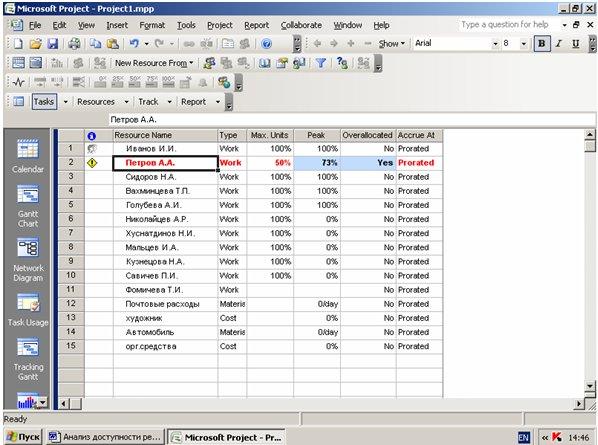Select resource Иванов И.И. cell

pyautogui.click(x=165, y=149)
